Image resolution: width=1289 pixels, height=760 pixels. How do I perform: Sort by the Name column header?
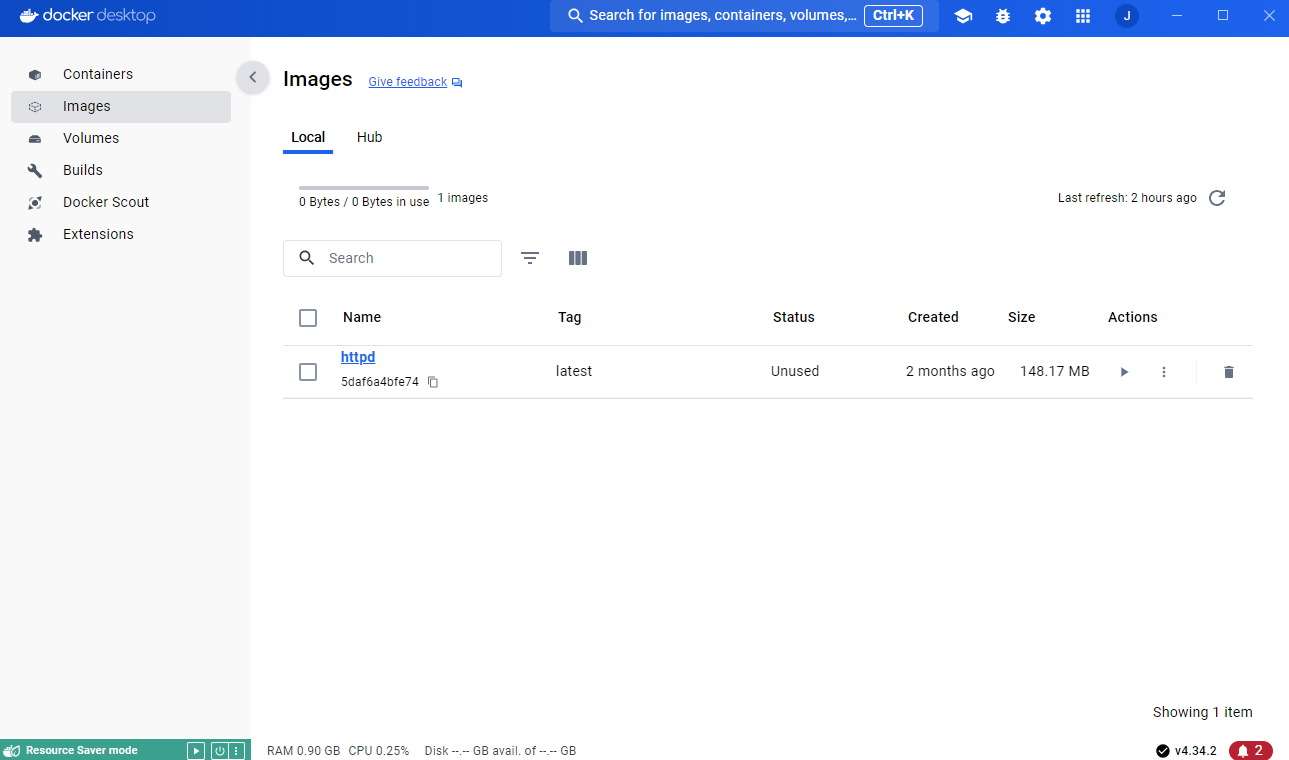pos(362,317)
